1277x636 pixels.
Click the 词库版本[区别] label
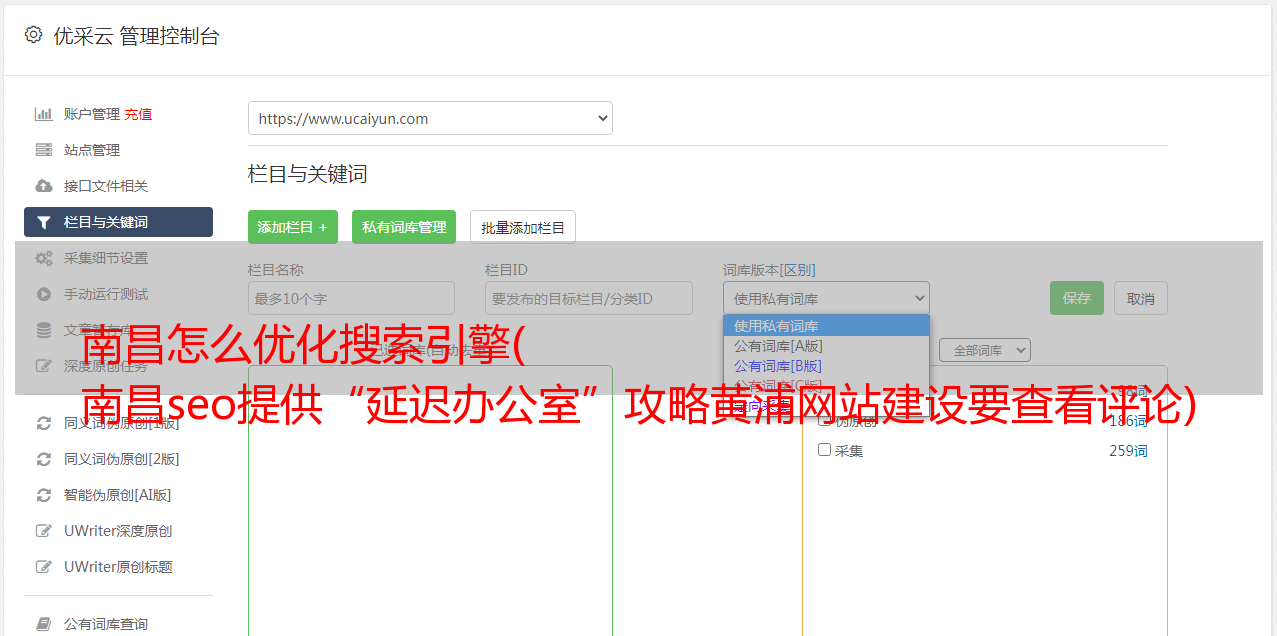pos(769,270)
